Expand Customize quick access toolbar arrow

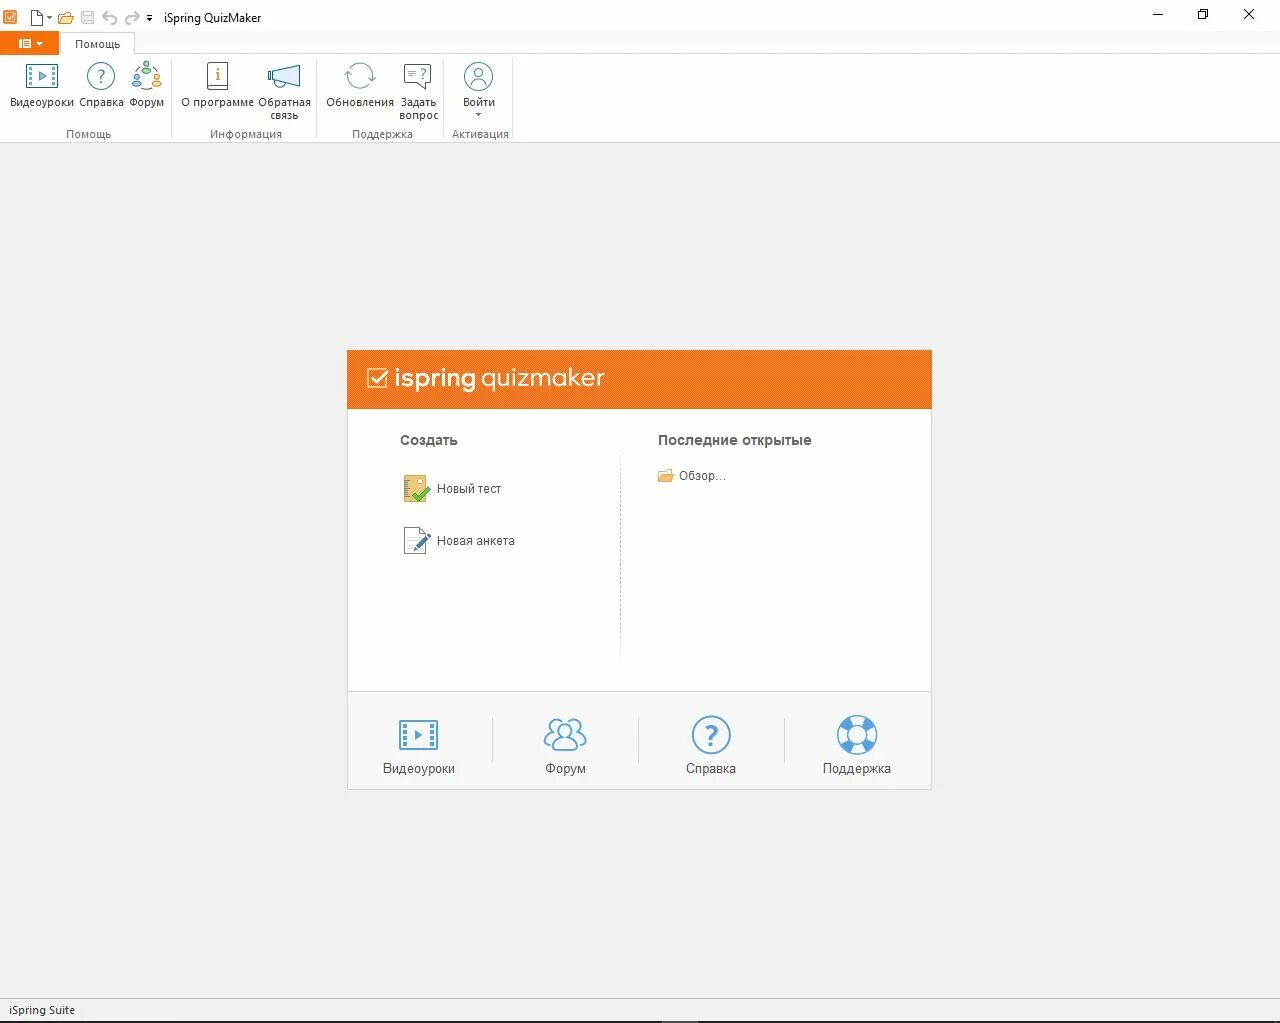(x=149, y=18)
